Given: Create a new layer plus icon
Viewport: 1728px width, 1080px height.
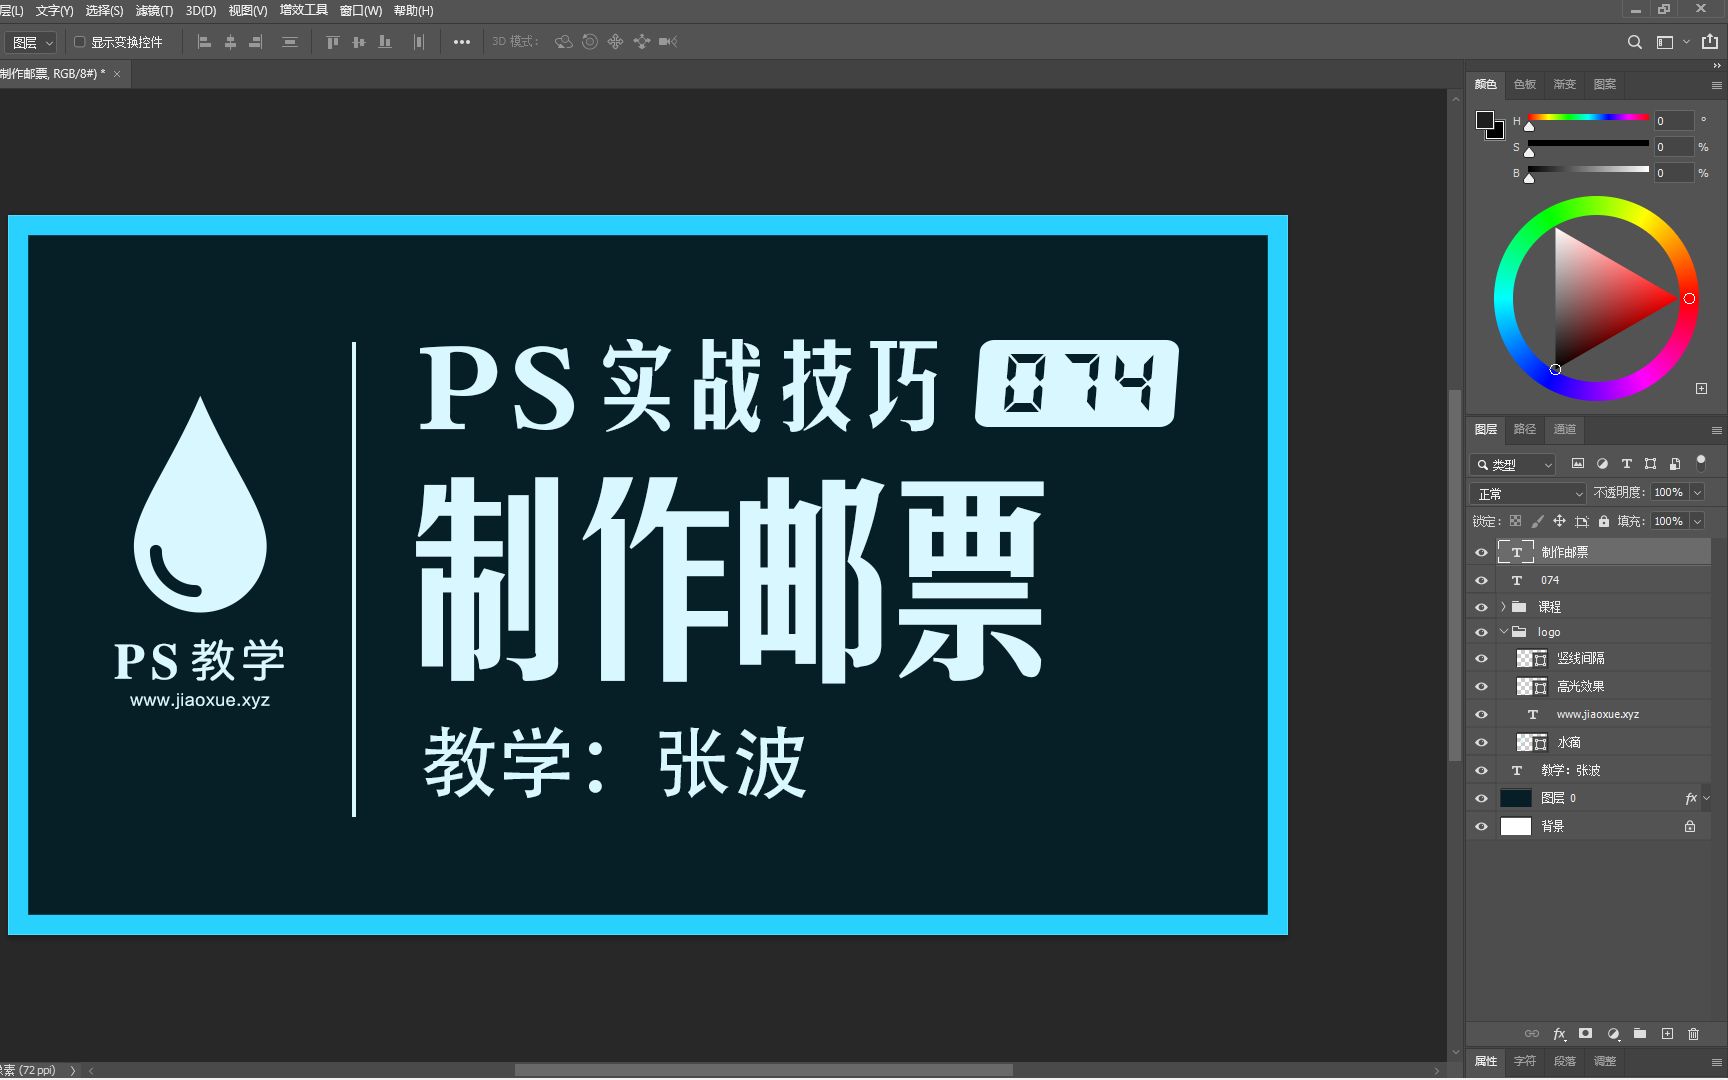Looking at the screenshot, I should tap(1667, 1034).
